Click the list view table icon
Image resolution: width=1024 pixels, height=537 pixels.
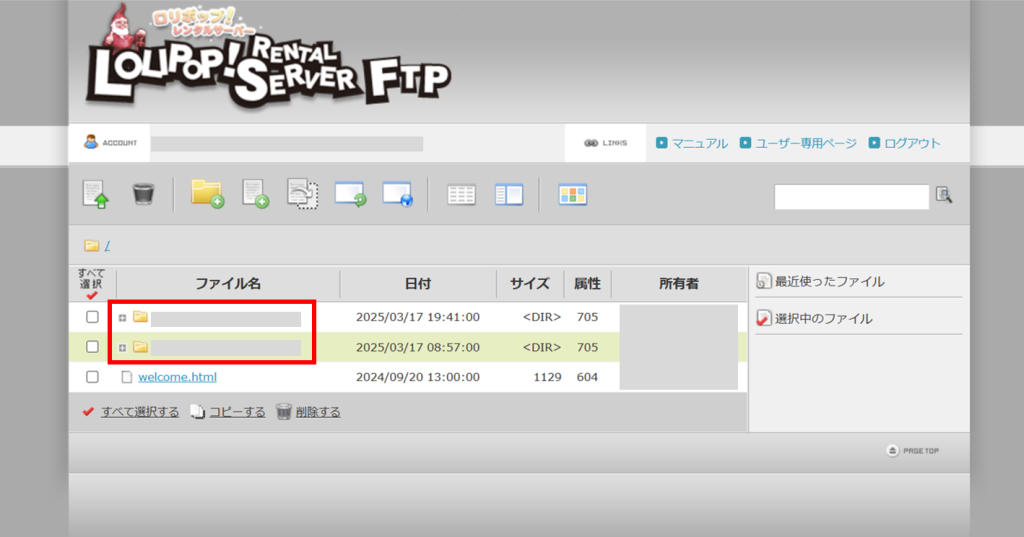coord(461,195)
